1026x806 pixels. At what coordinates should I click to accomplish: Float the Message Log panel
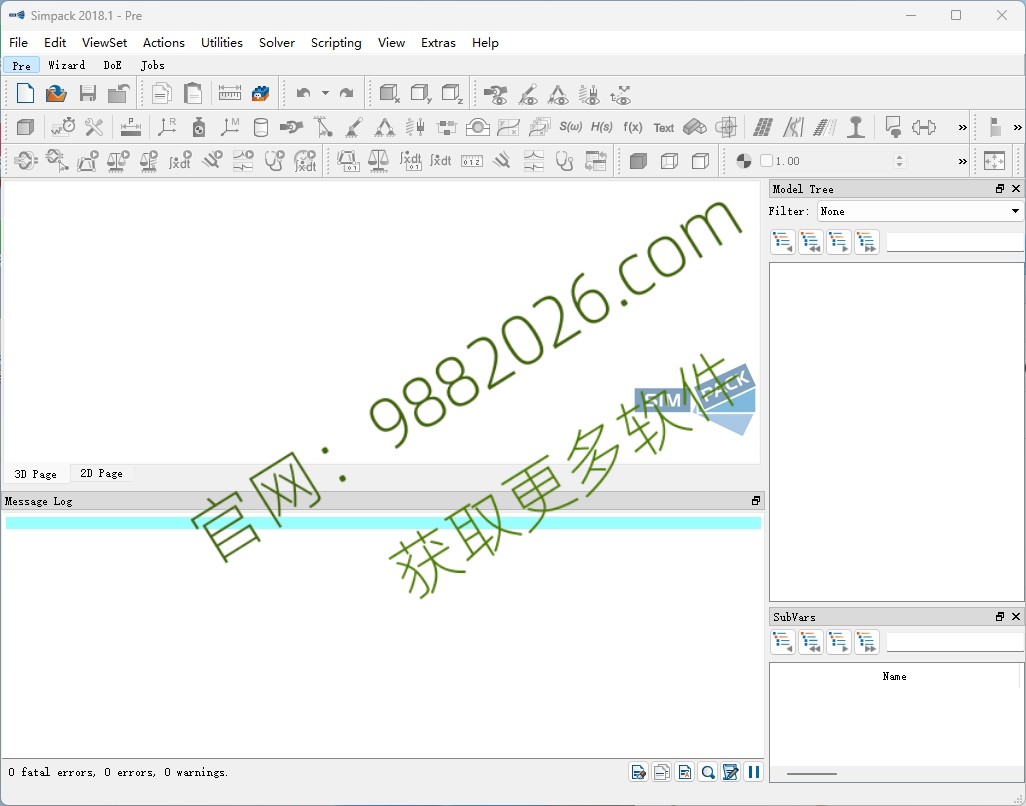pos(756,500)
